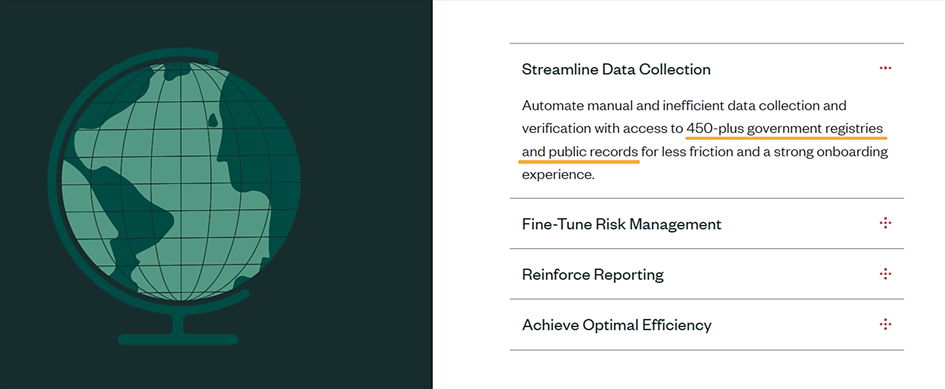Collapse the Streamline Data Collection section
Viewport: 945px width, 389px height.
[x=706, y=69]
